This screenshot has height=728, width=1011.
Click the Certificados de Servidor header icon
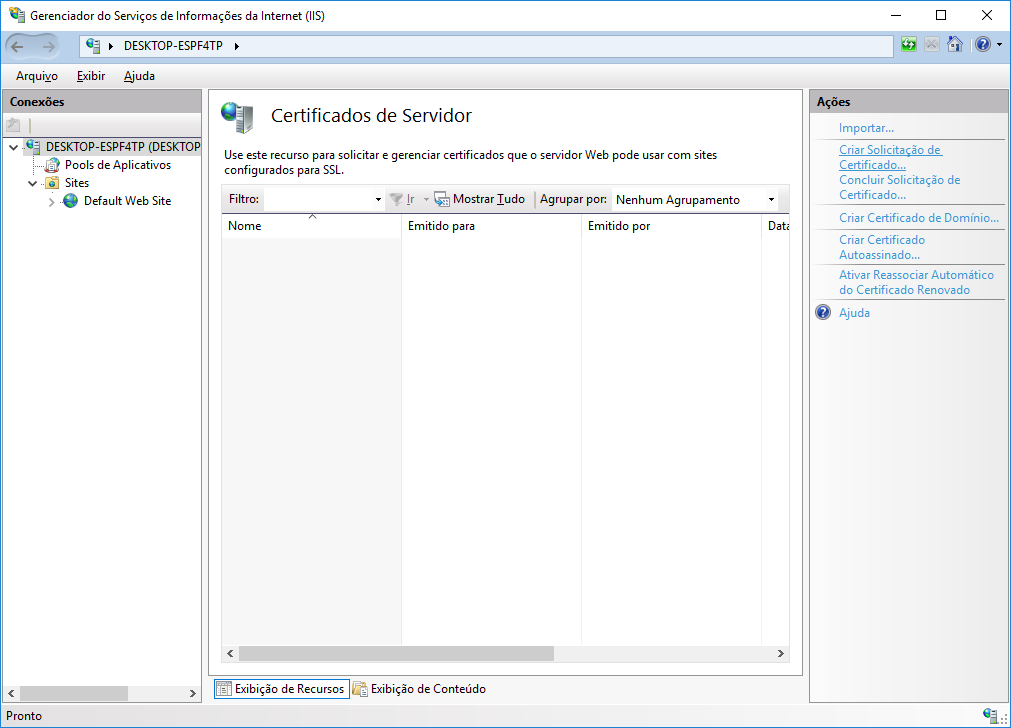pyautogui.click(x=237, y=116)
